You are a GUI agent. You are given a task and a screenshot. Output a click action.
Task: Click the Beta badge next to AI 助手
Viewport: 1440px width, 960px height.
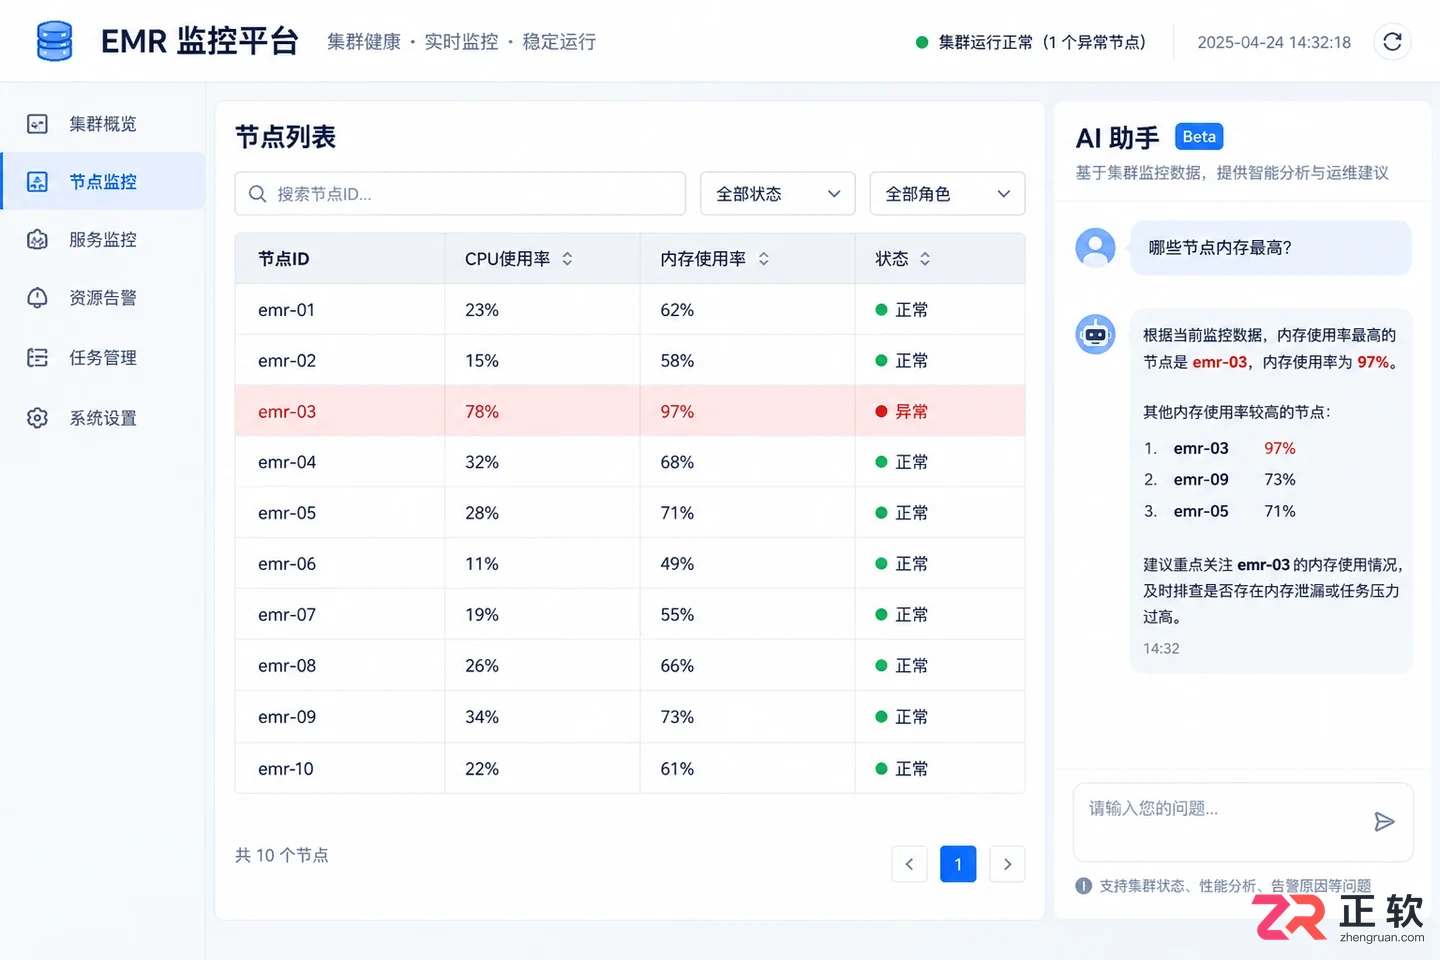pos(1199,137)
